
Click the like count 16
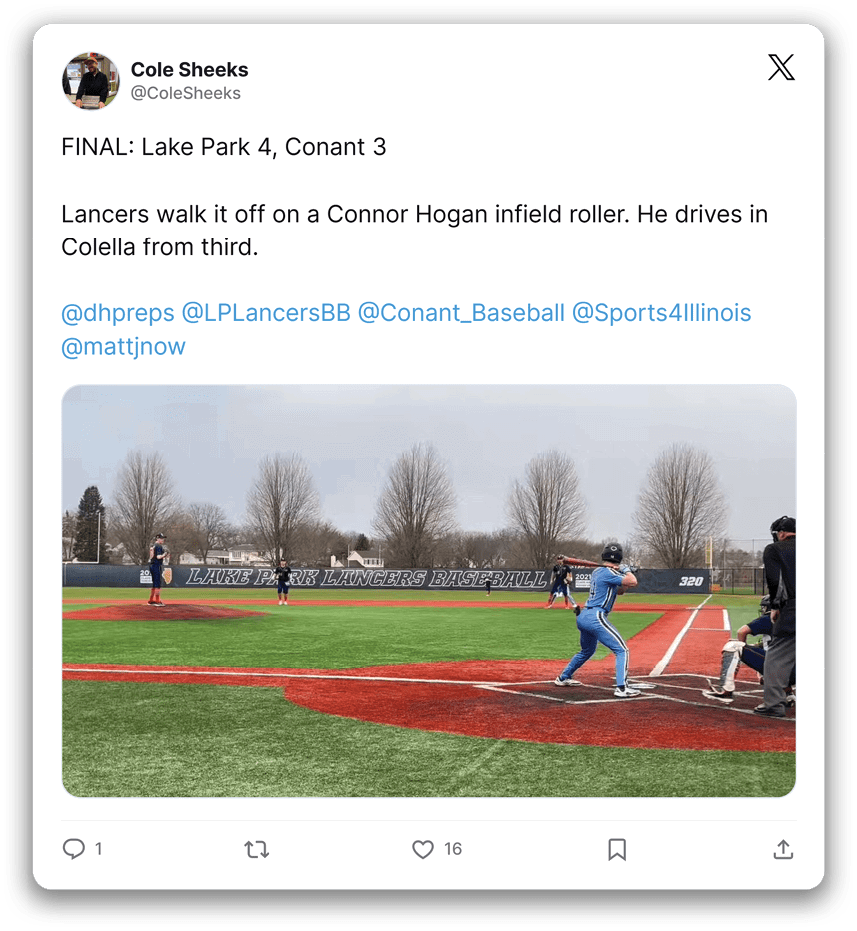(x=453, y=849)
